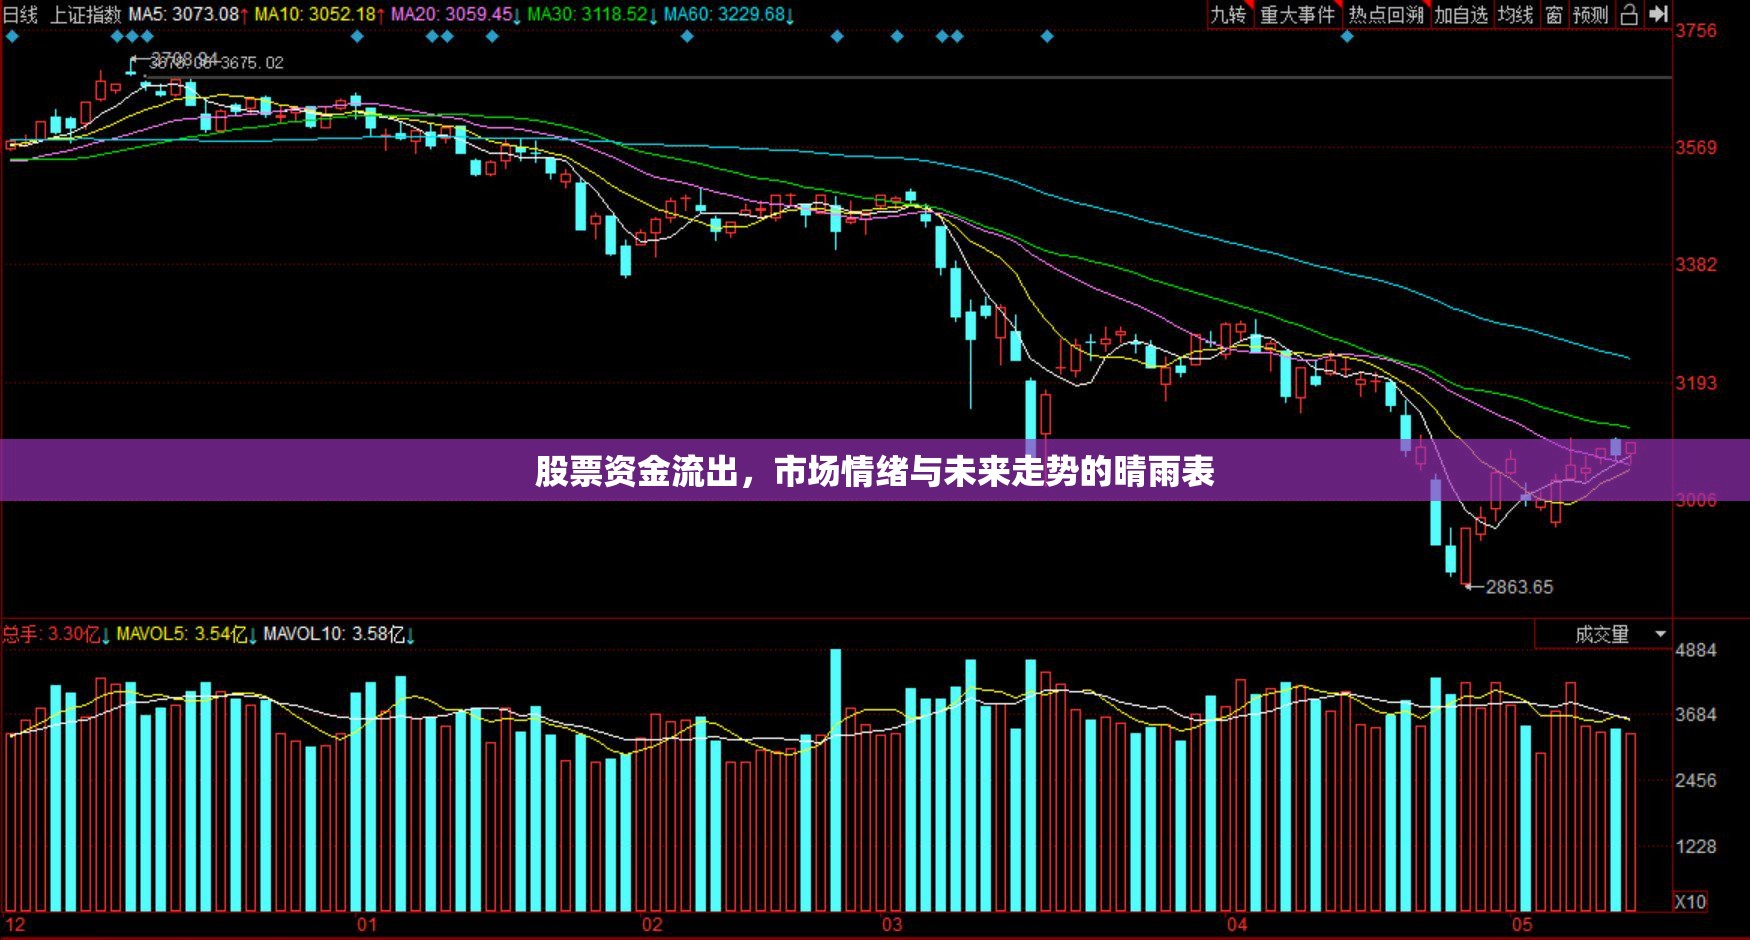This screenshot has height=940, width=1750.
Task: Click the leftmost blue diamond event marker
Action: click(x=12, y=37)
